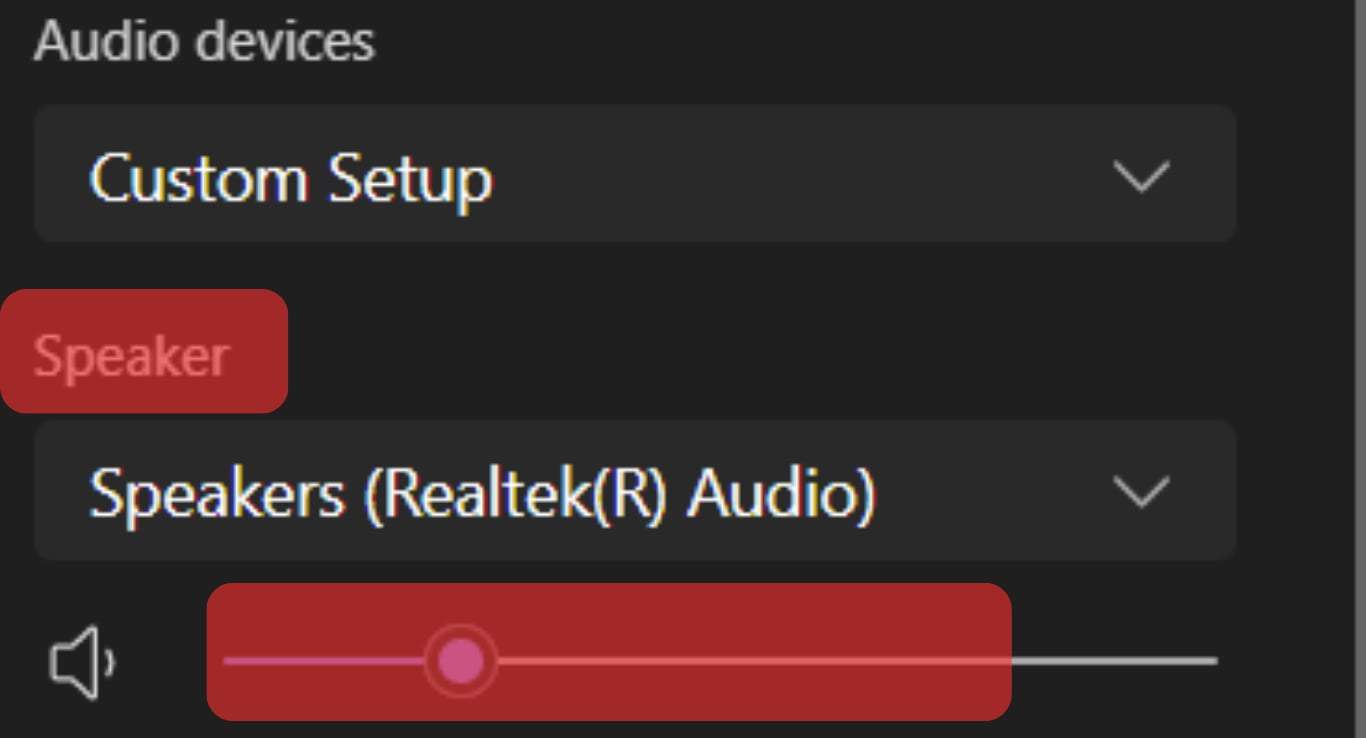This screenshot has height=738, width=1366.
Task: Open the Speakers (Realtek(R) Audio) dropdown
Action: click(634, 490)
